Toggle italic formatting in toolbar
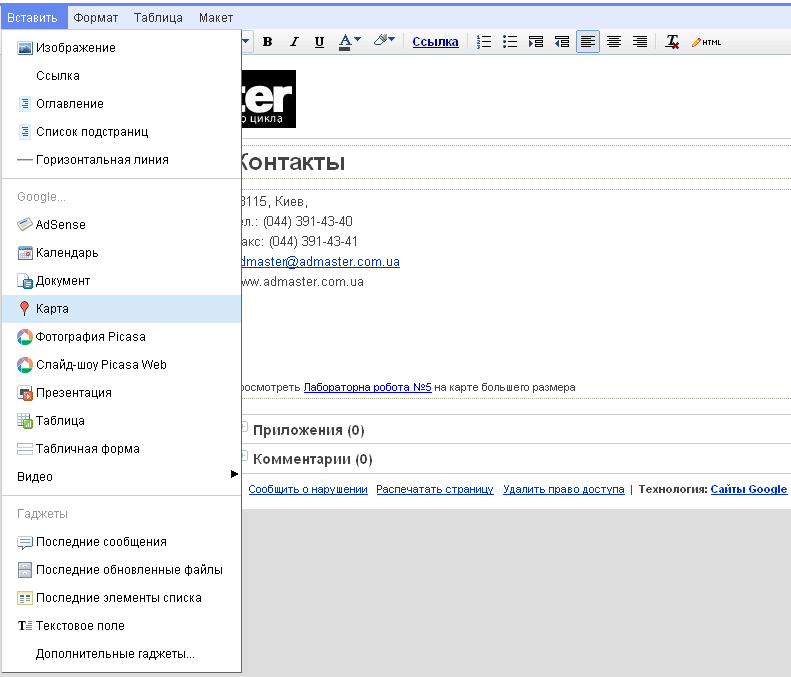The height and width of the screenshot is (677, 791). coord(294,42)
